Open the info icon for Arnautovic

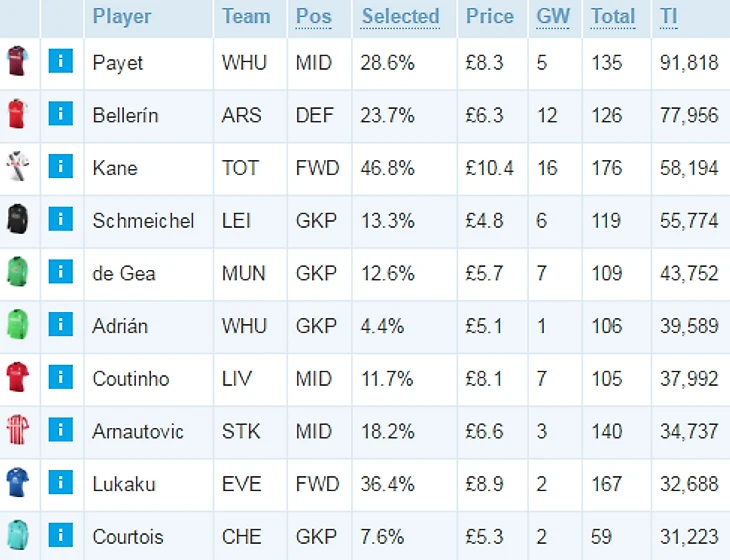pyautogui.click(x=61, y=429)
